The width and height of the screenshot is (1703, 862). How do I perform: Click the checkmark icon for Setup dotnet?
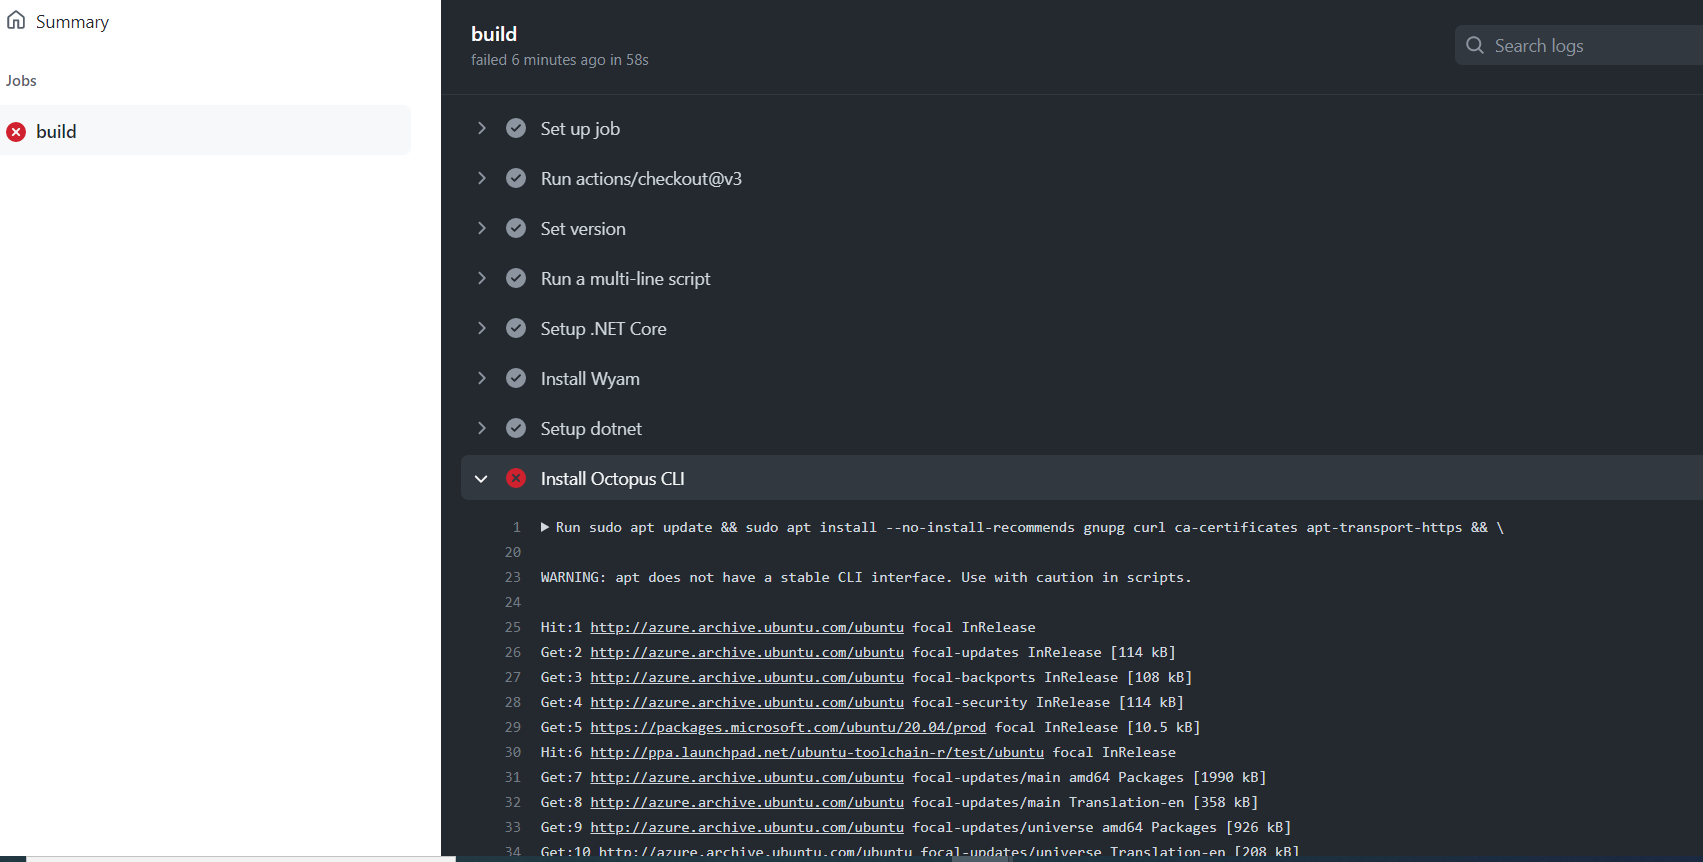coord(516,428)
